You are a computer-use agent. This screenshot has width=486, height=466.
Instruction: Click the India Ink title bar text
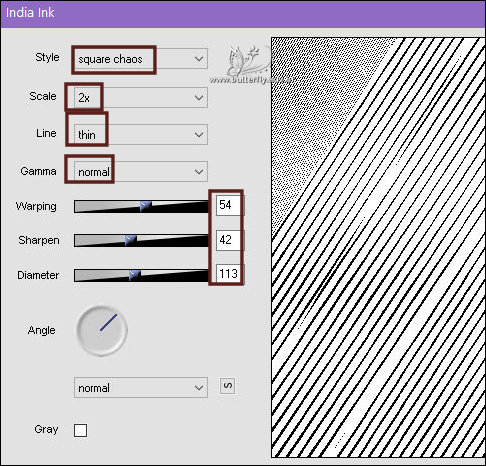(30, 13)
